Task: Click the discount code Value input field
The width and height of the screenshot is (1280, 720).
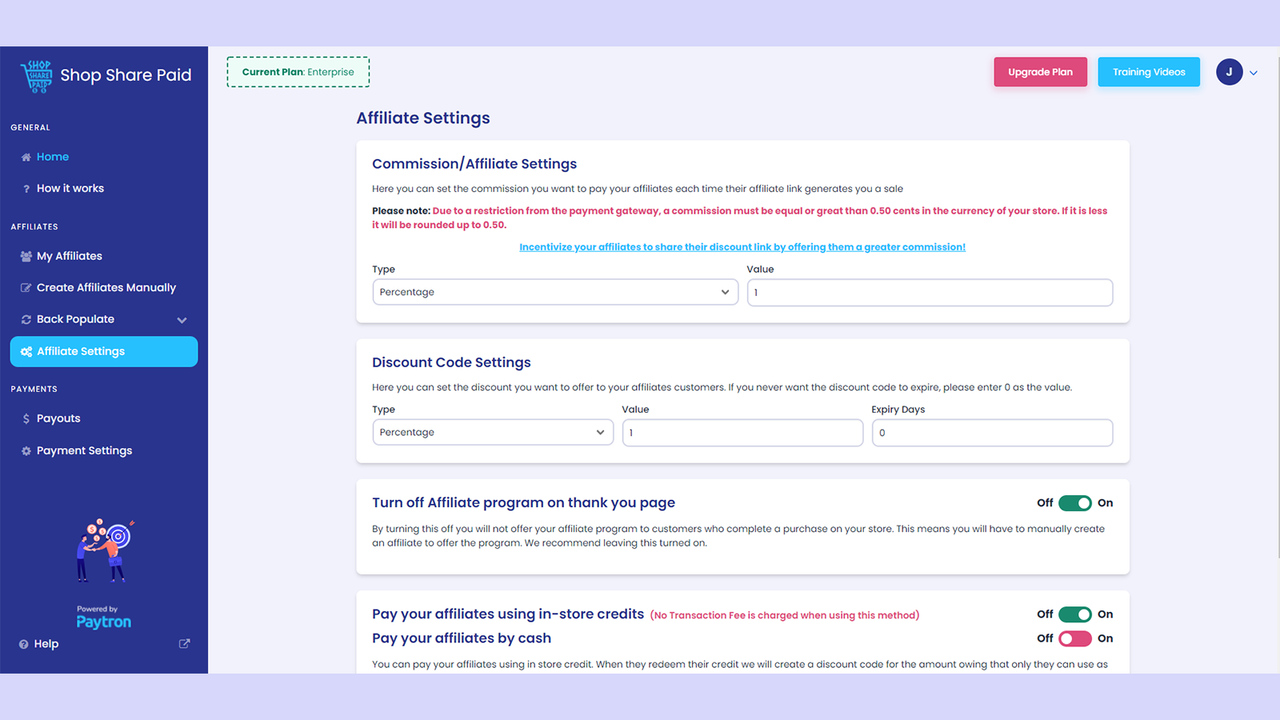Action: coord(742,432)
